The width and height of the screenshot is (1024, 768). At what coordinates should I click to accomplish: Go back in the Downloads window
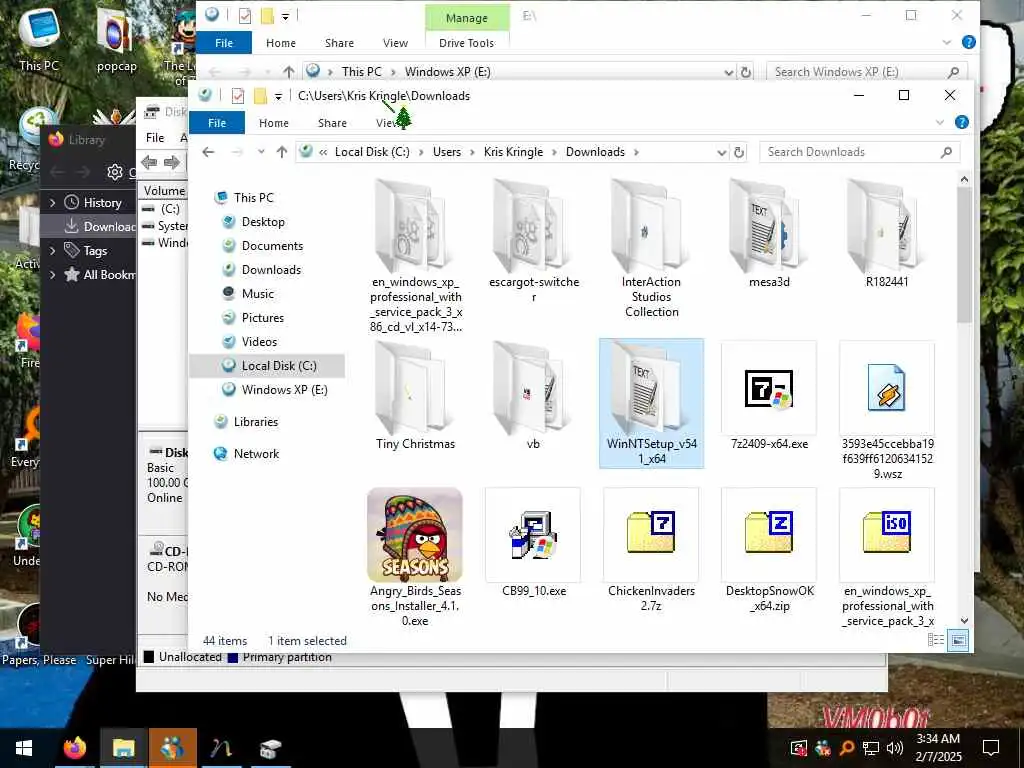(208, 152)
